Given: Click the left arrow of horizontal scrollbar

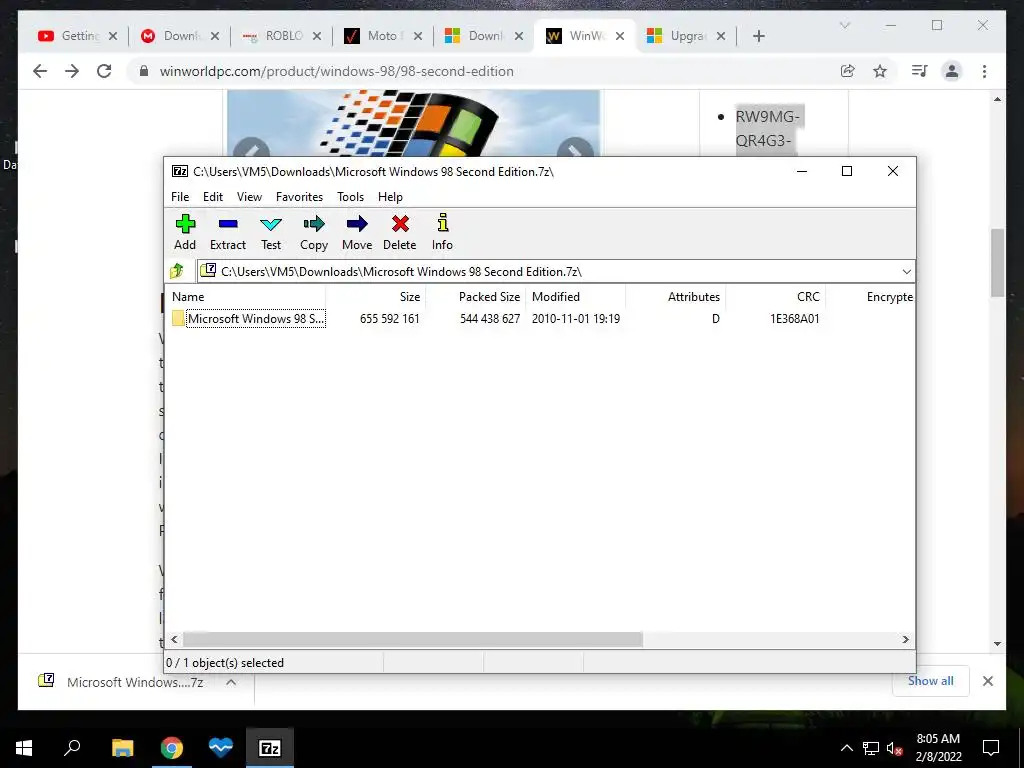Looking at the screenshot, I should (174, 639).
